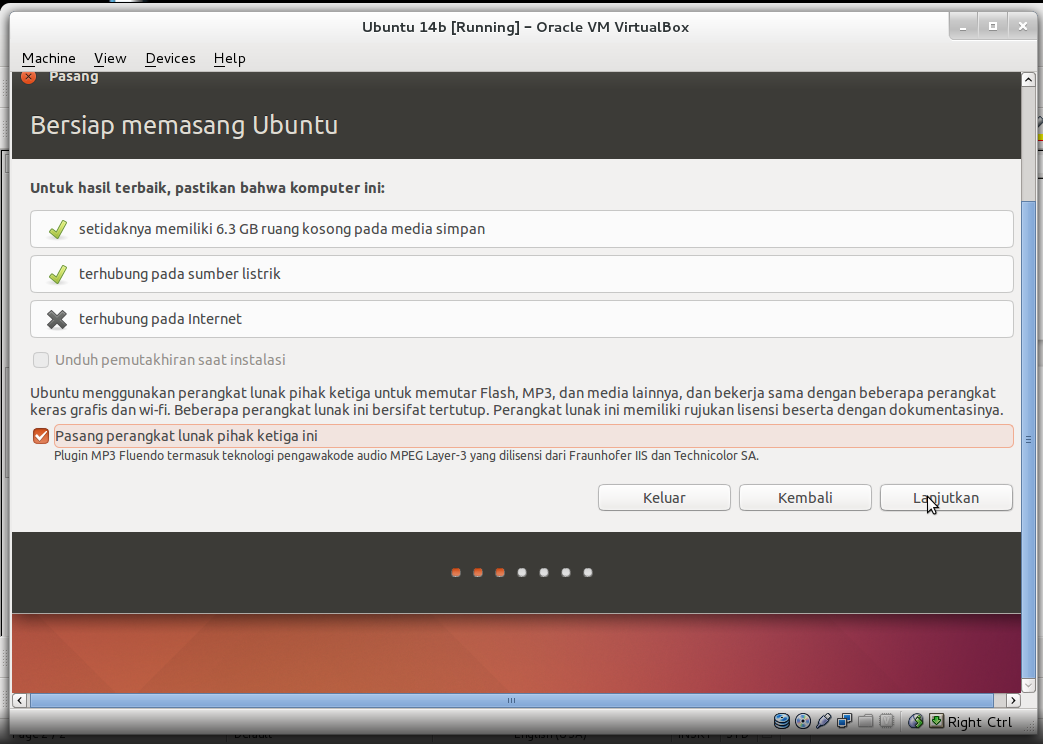Viewport: 1043px width, 744px height.
Task: Enable 'Unduh pemutakhiran saat instalasi'
Action: 41,360
